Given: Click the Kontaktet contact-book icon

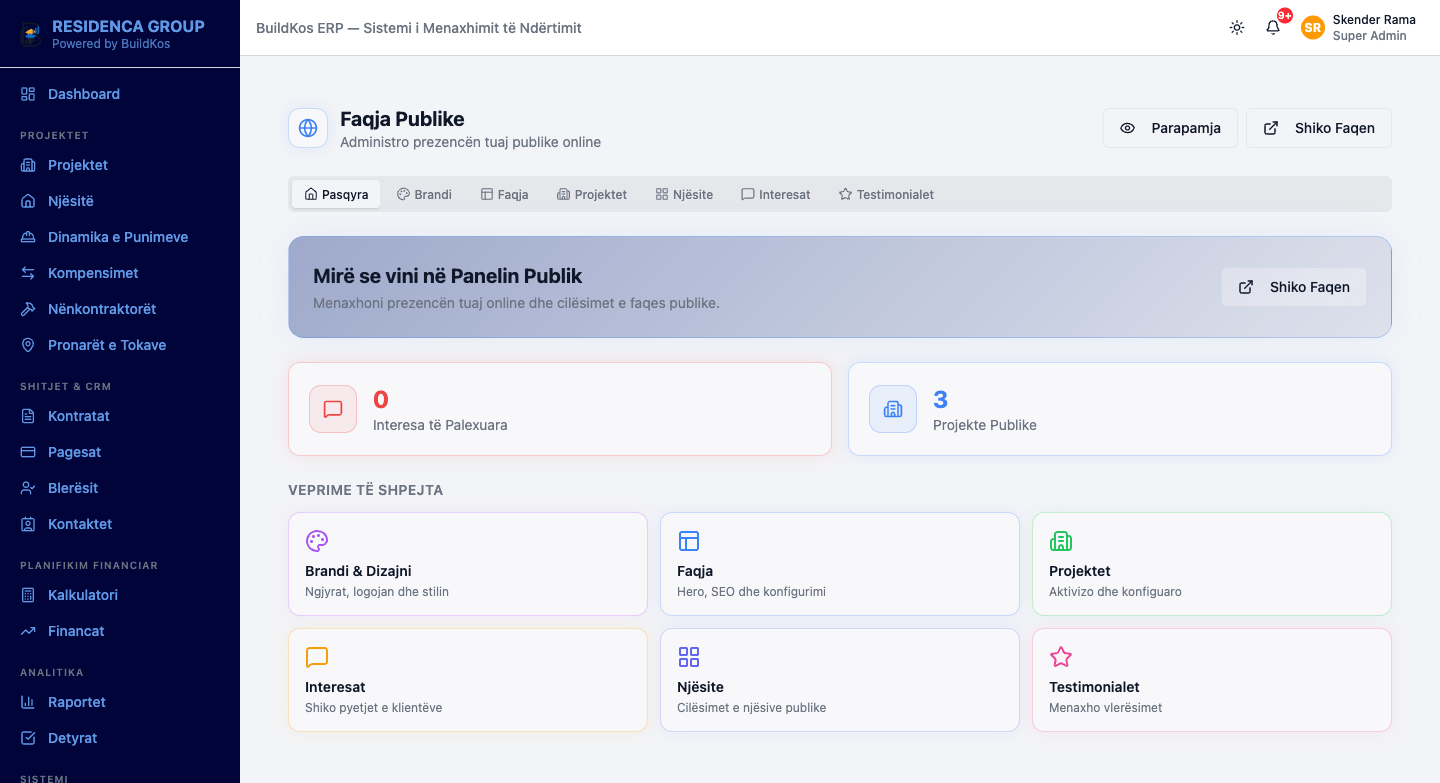Looking at the screenshot, I should pyautogui.click(x=28, y=524).
